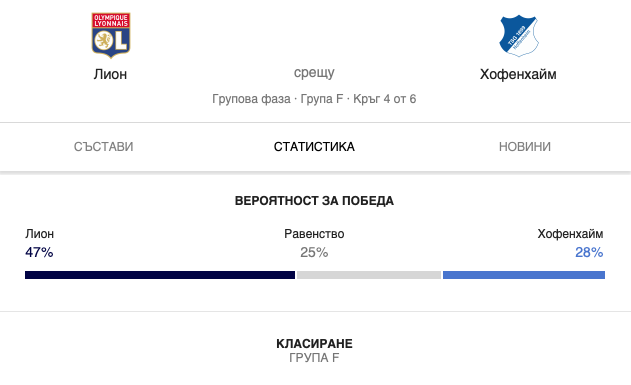Click the 28% win probability value

tap(589, 252)
